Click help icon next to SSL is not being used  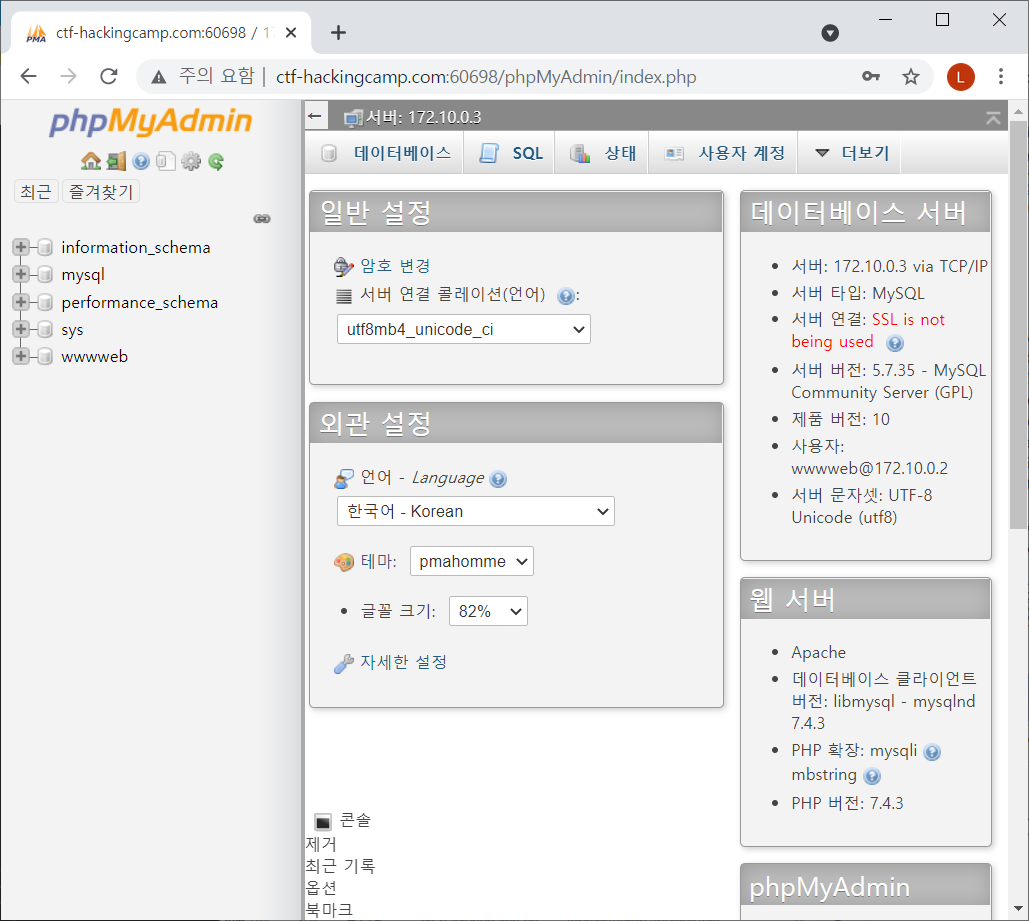point(894,343)
